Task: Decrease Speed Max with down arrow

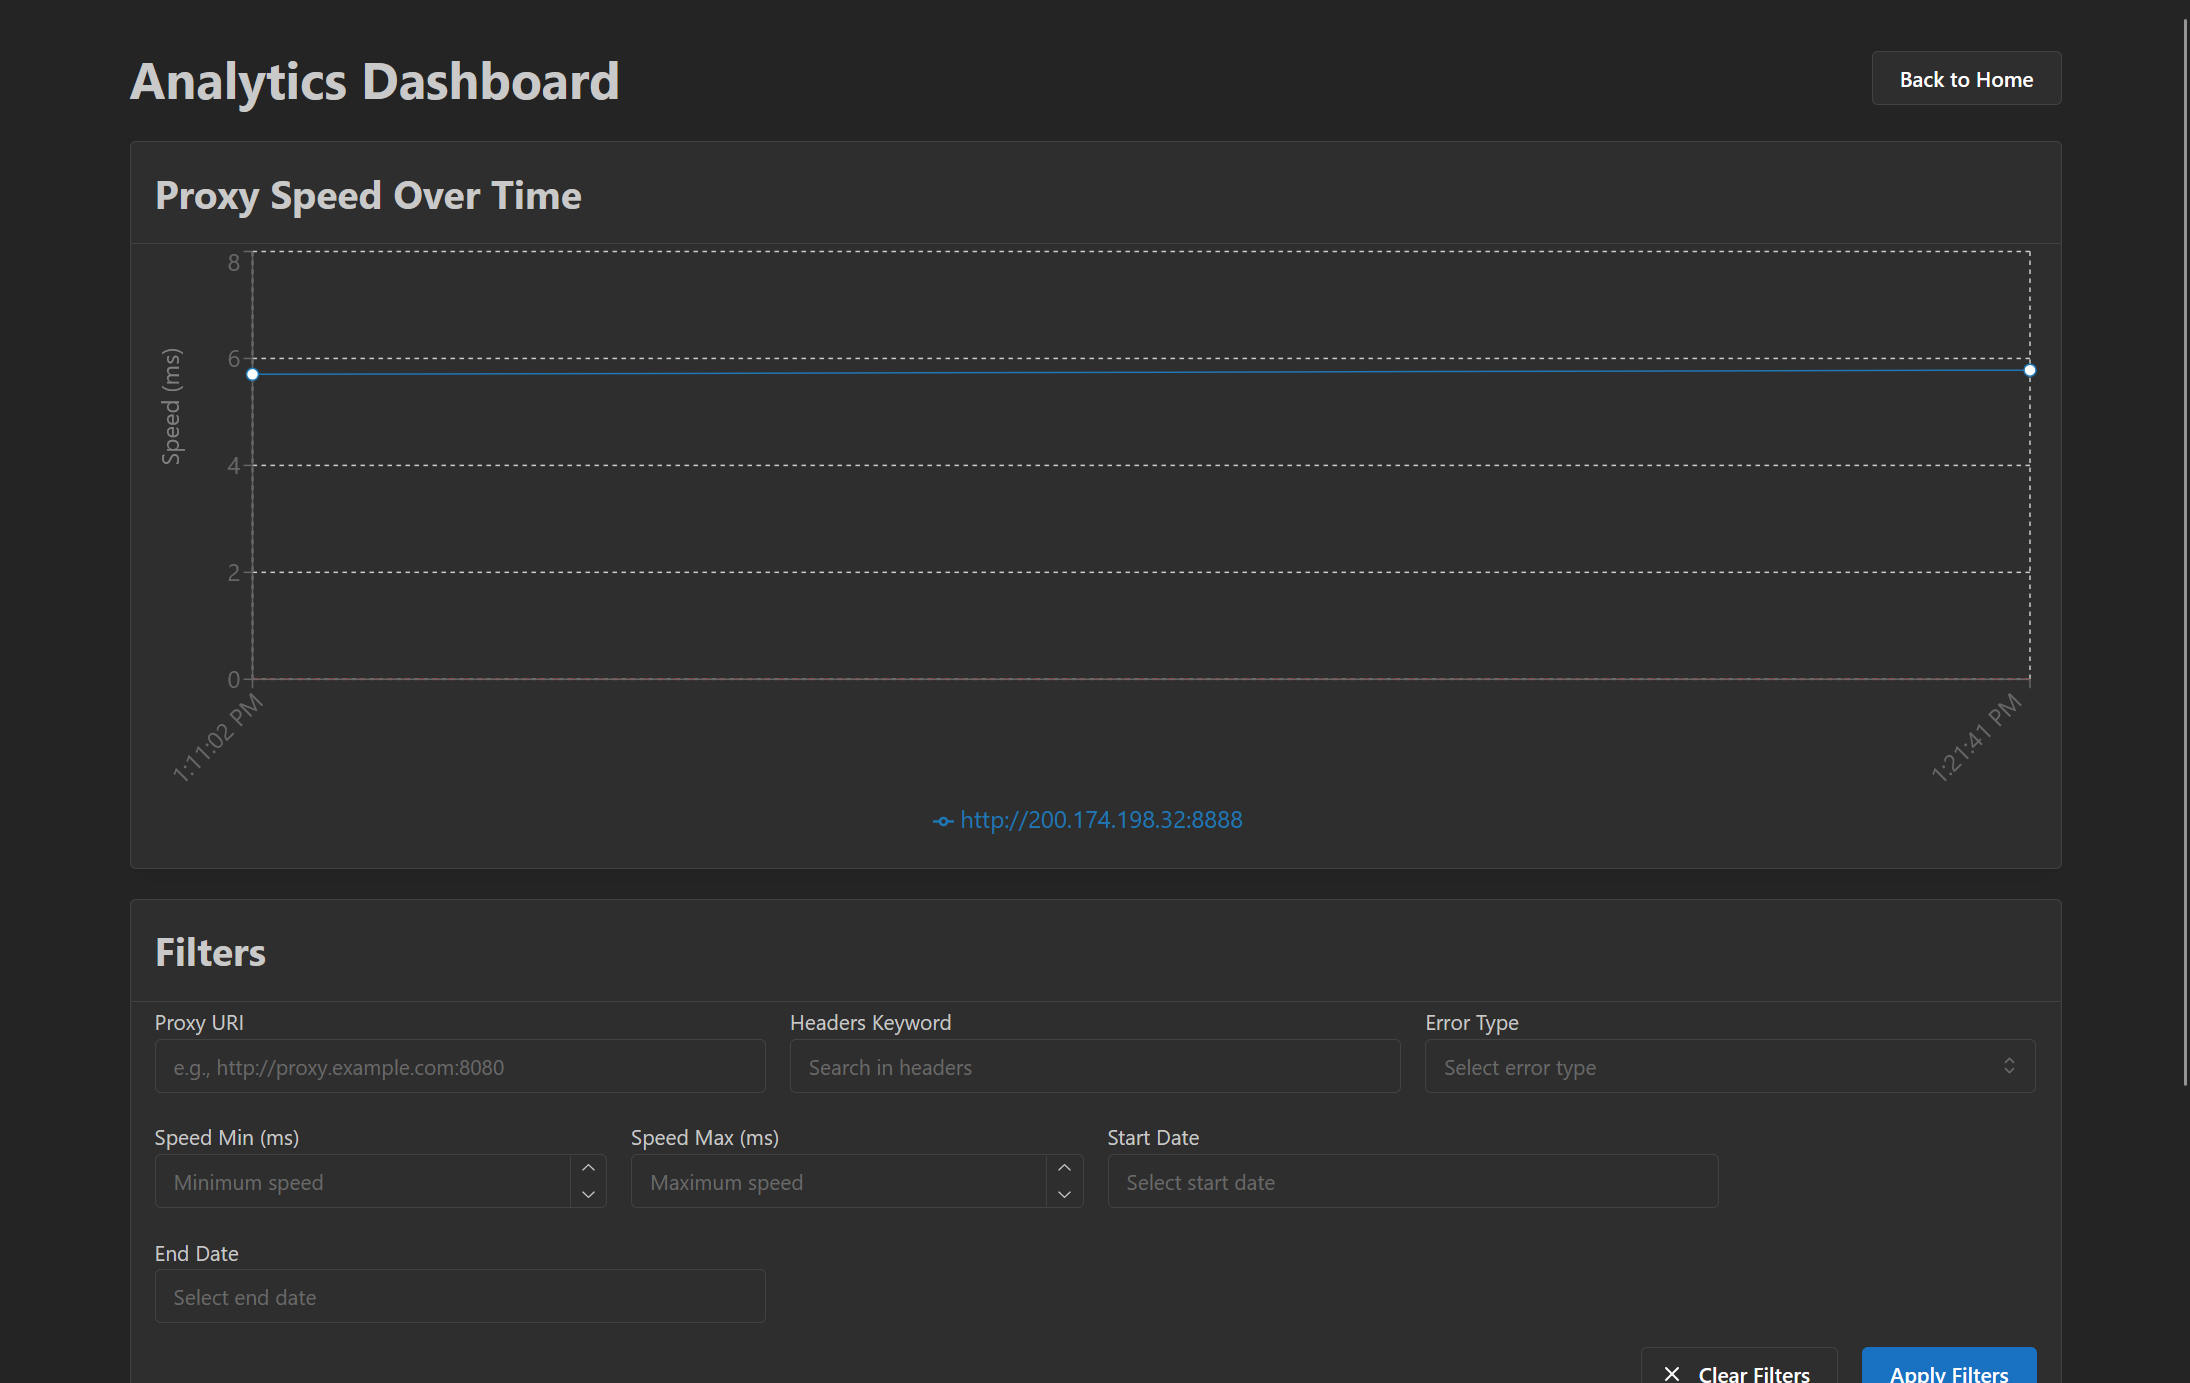Action: click(1064, 1195)
